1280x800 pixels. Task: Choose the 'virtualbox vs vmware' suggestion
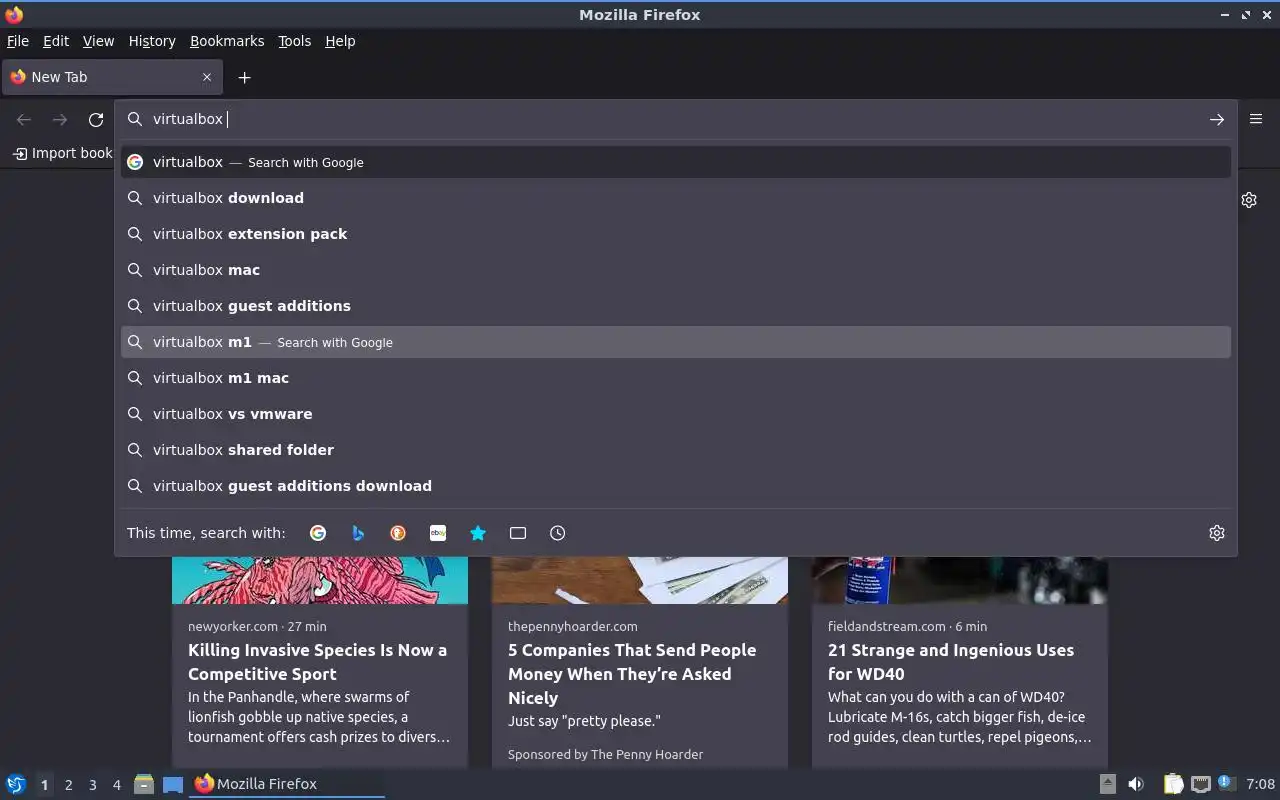coord(676,414)
